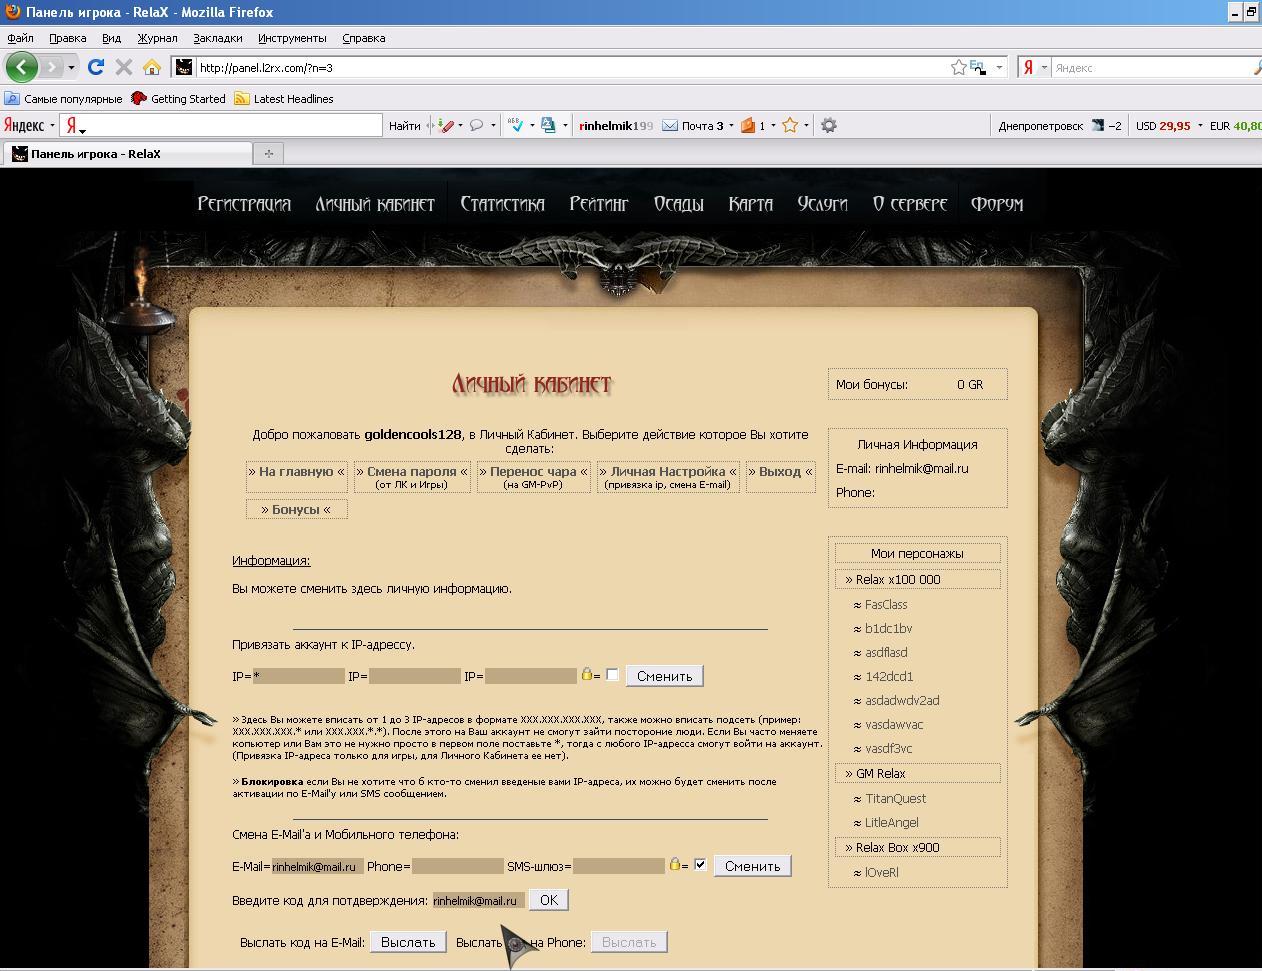Open the 'Самые популярные' bookmark
1262x971 pixels.
click(63, 98)
